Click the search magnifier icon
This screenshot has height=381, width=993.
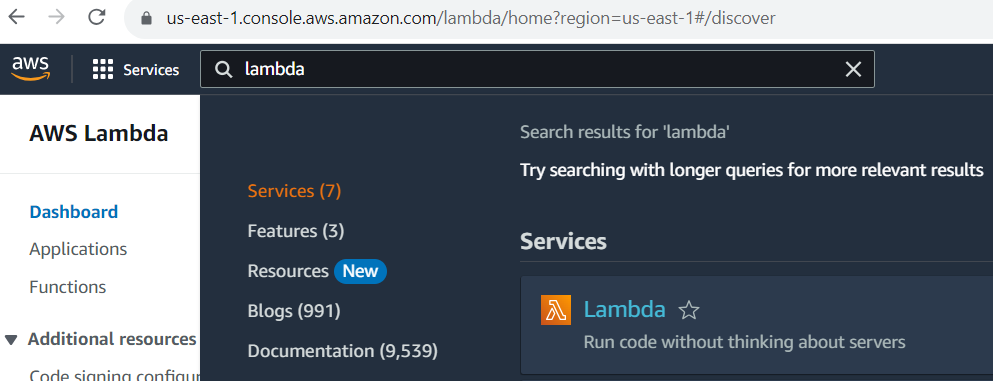[224, 69]
